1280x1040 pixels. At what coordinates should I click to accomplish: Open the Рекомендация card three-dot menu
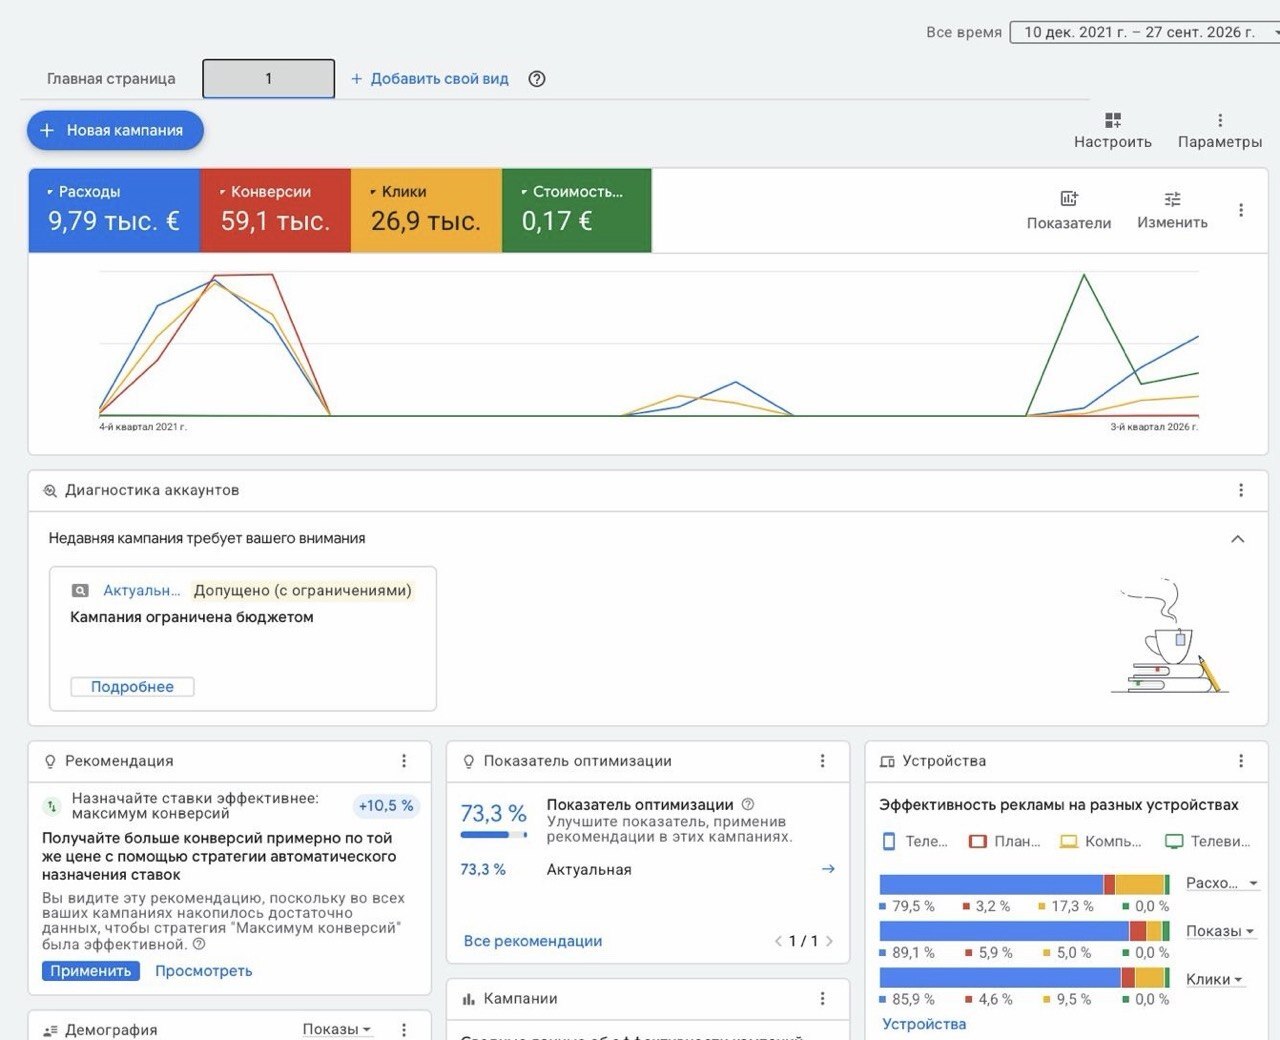(x=404, y=761)
